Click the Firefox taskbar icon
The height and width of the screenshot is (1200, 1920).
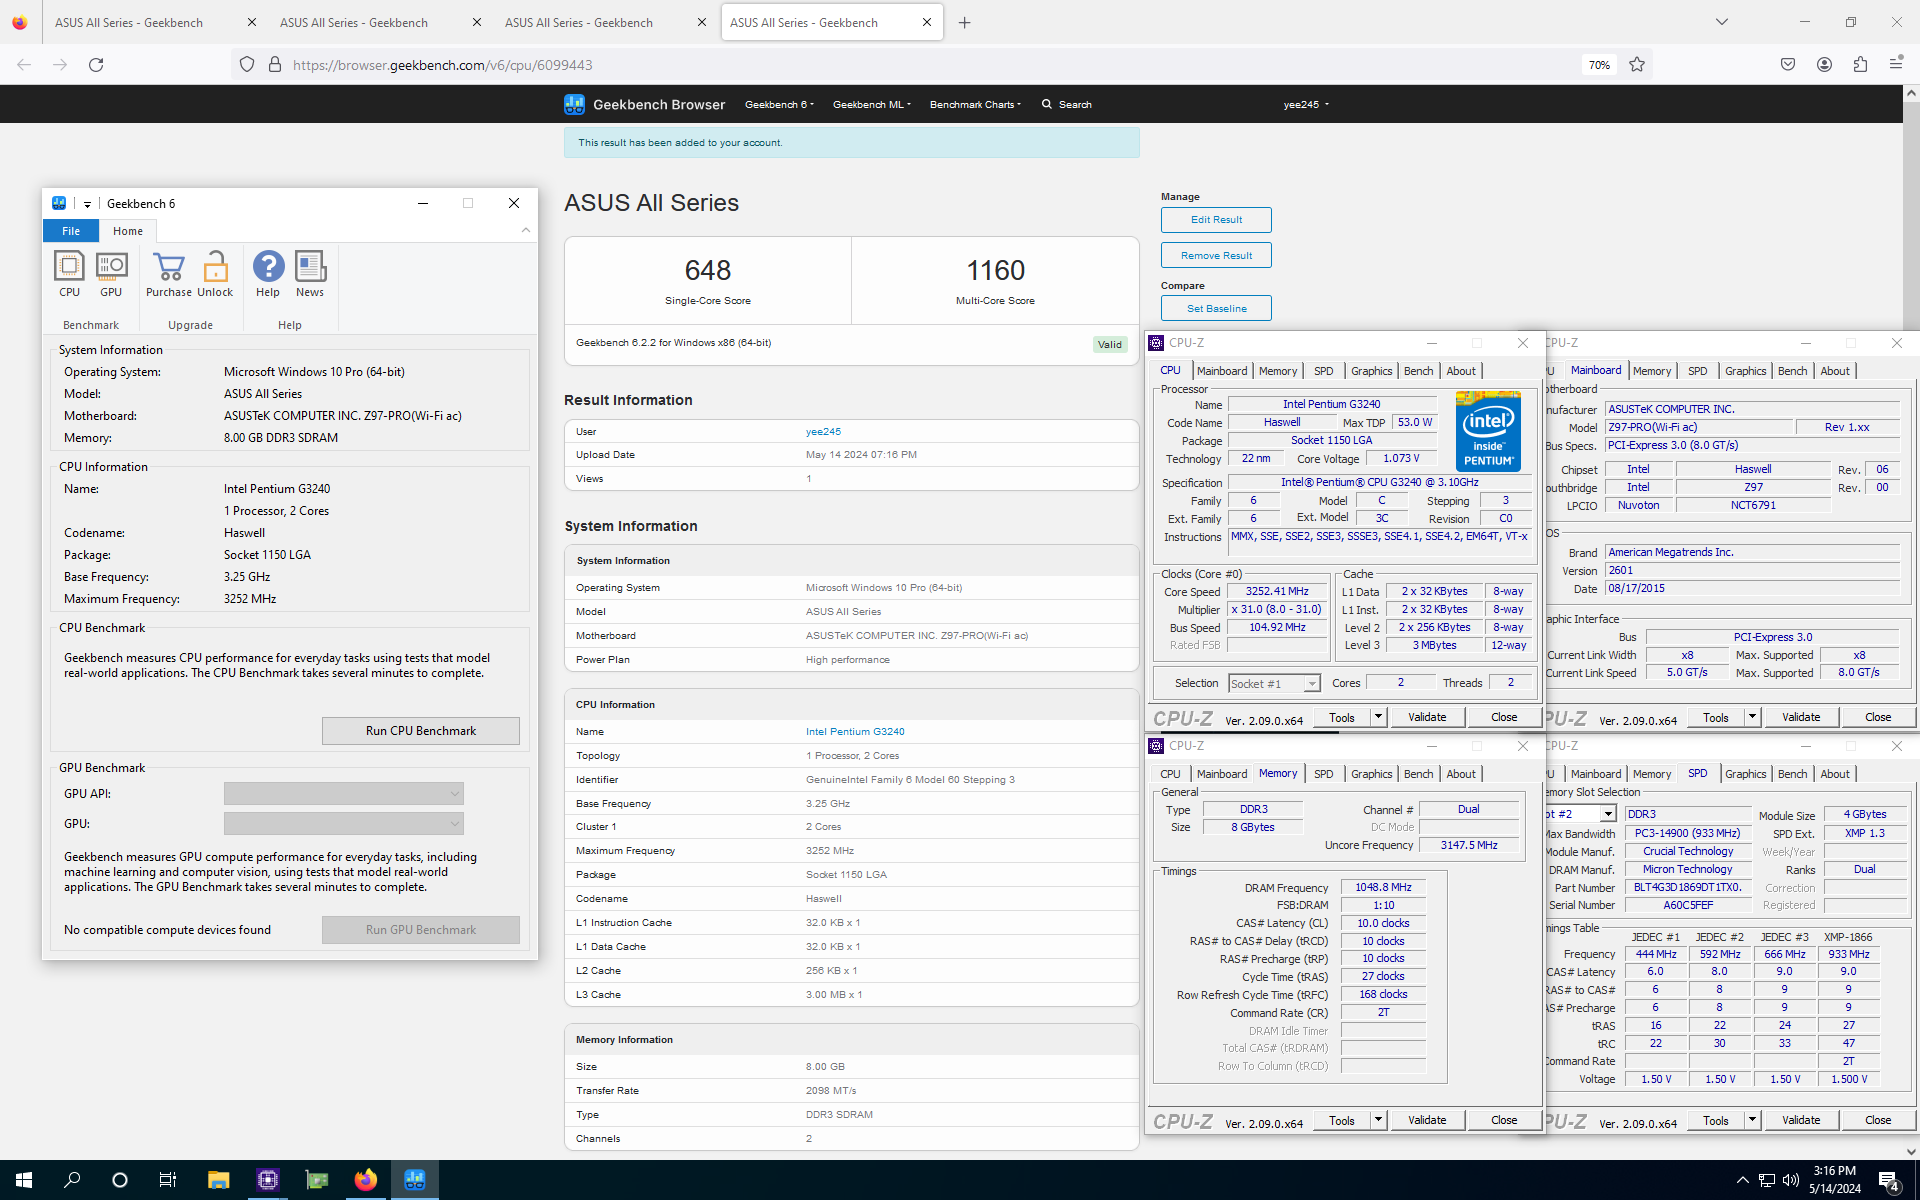[x=365, y=1180]
